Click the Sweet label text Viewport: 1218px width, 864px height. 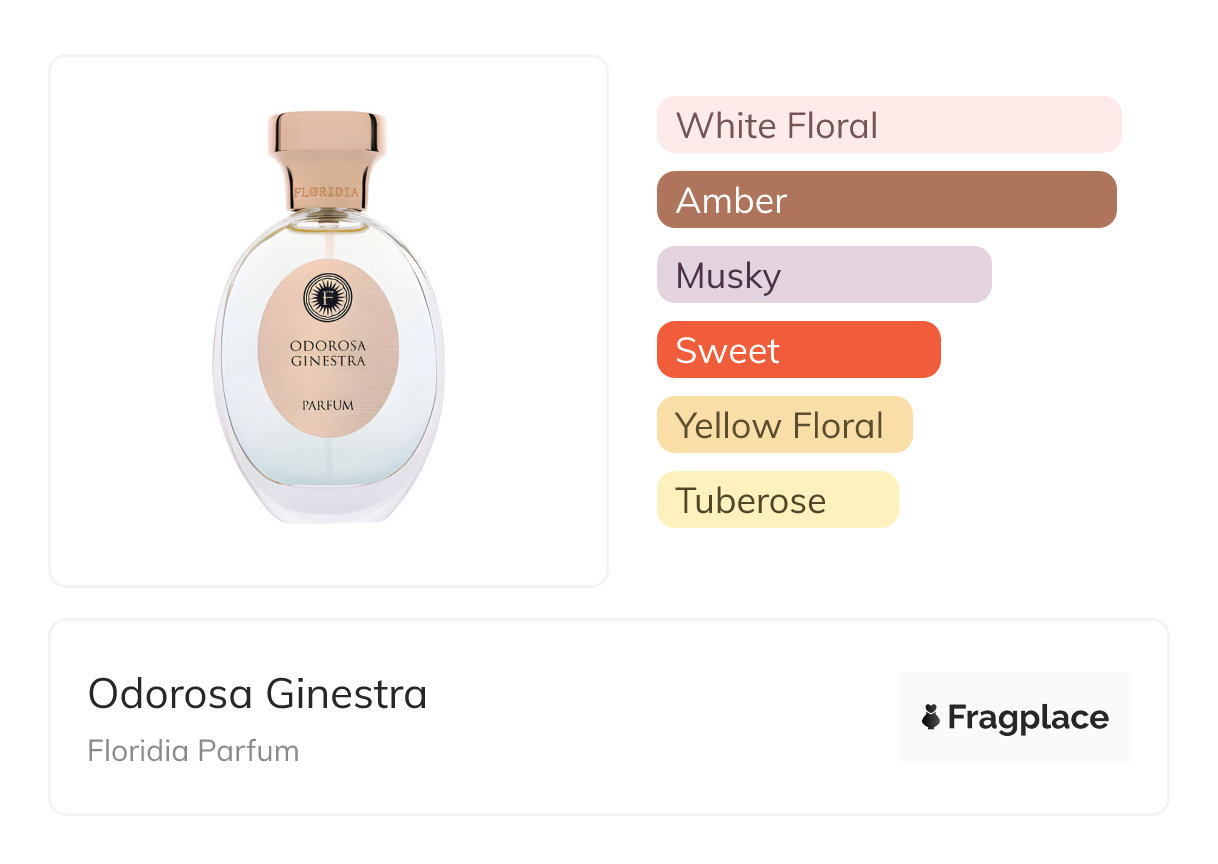point(727,350)
